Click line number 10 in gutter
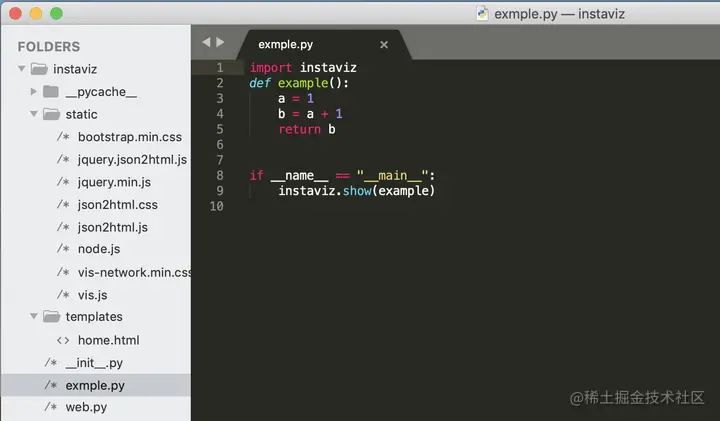720x421 pixels. pos(217,206)
